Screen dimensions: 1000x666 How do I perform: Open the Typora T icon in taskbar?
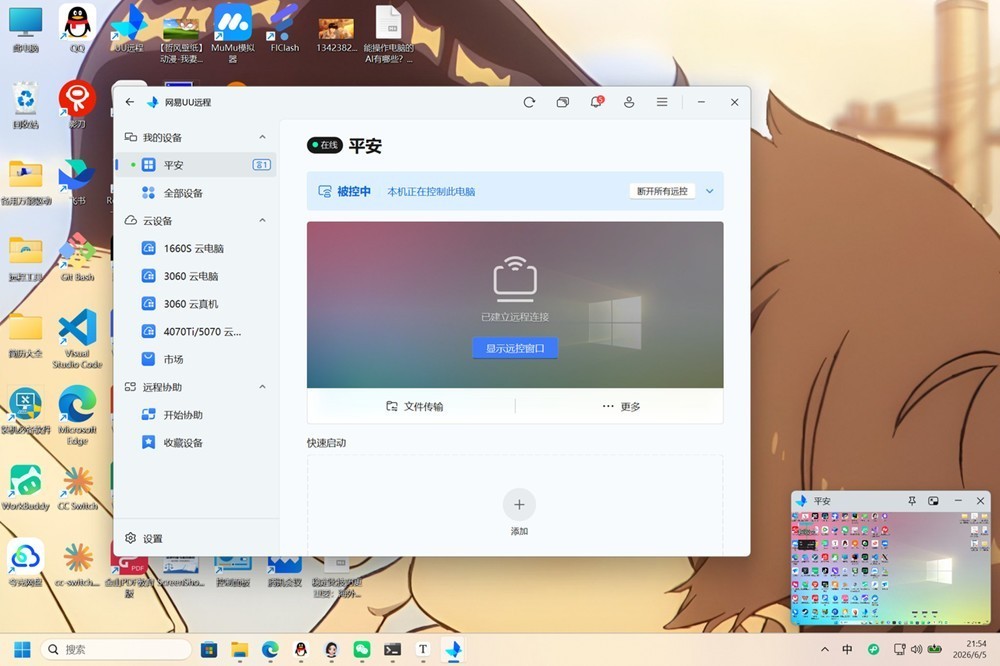click(x=423, y=649)
